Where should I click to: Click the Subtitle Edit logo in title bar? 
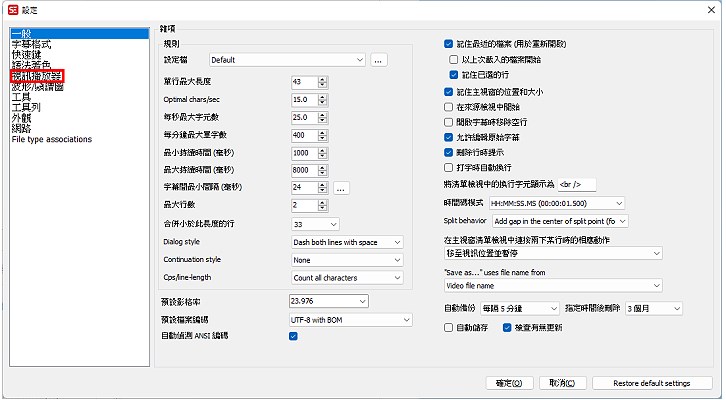click(x=11, y=8)
